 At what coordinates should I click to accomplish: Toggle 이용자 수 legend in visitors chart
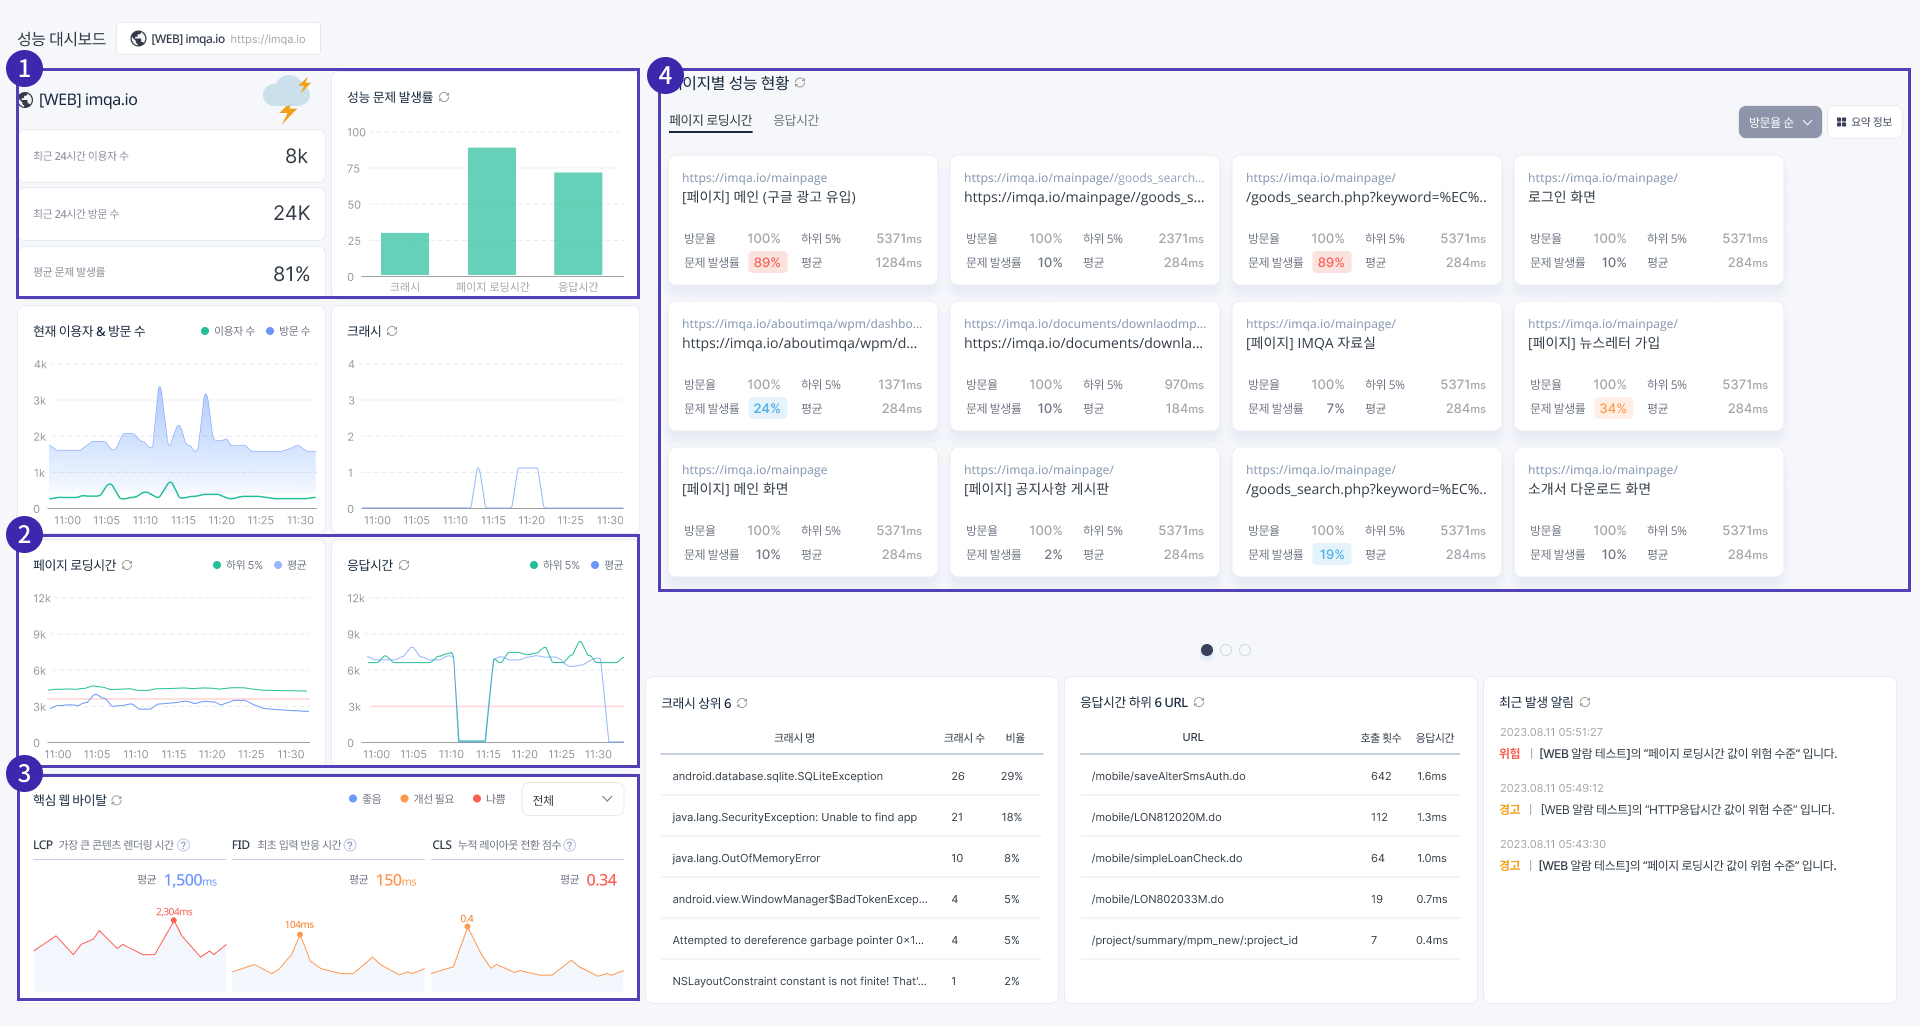228,331
